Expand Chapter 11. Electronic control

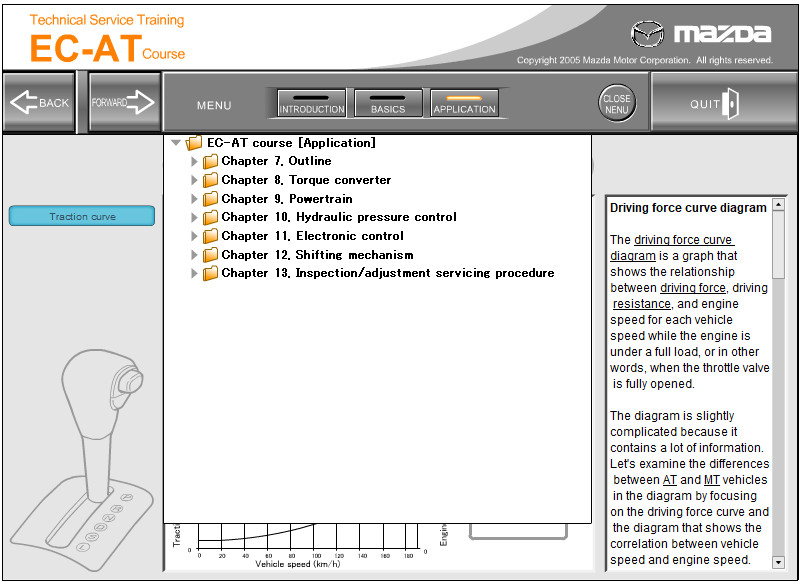tap(194, 236)
